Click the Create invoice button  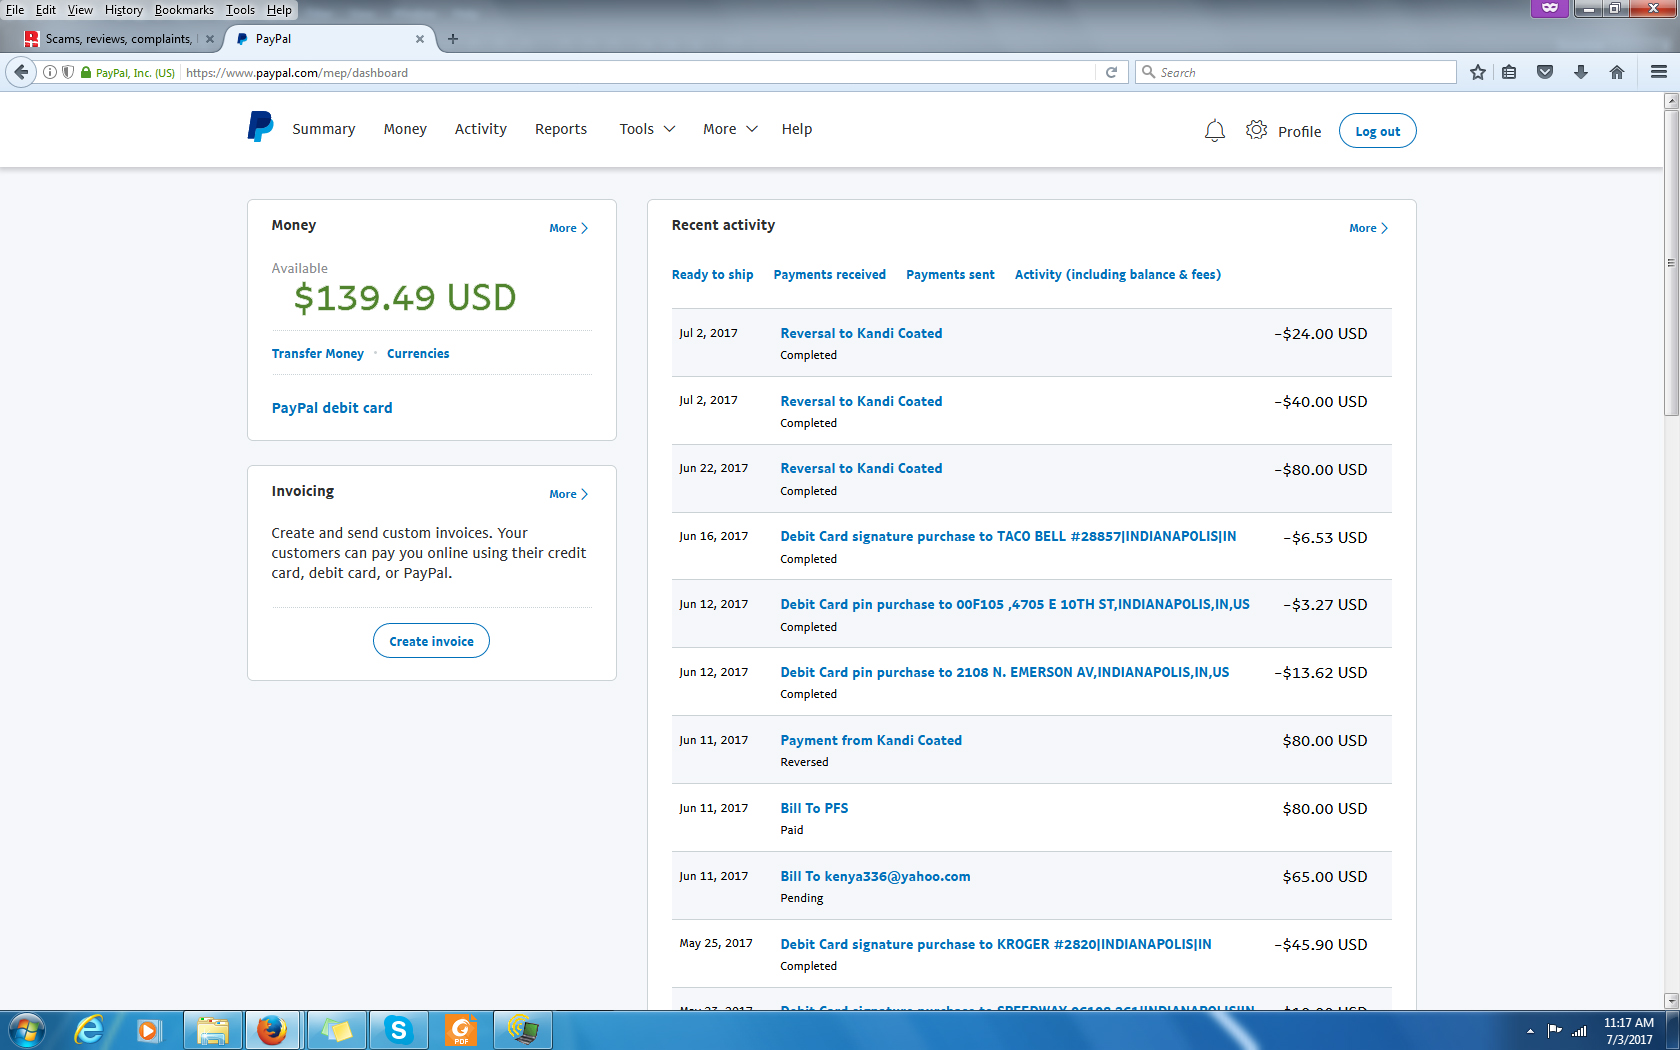coord(431,641)
